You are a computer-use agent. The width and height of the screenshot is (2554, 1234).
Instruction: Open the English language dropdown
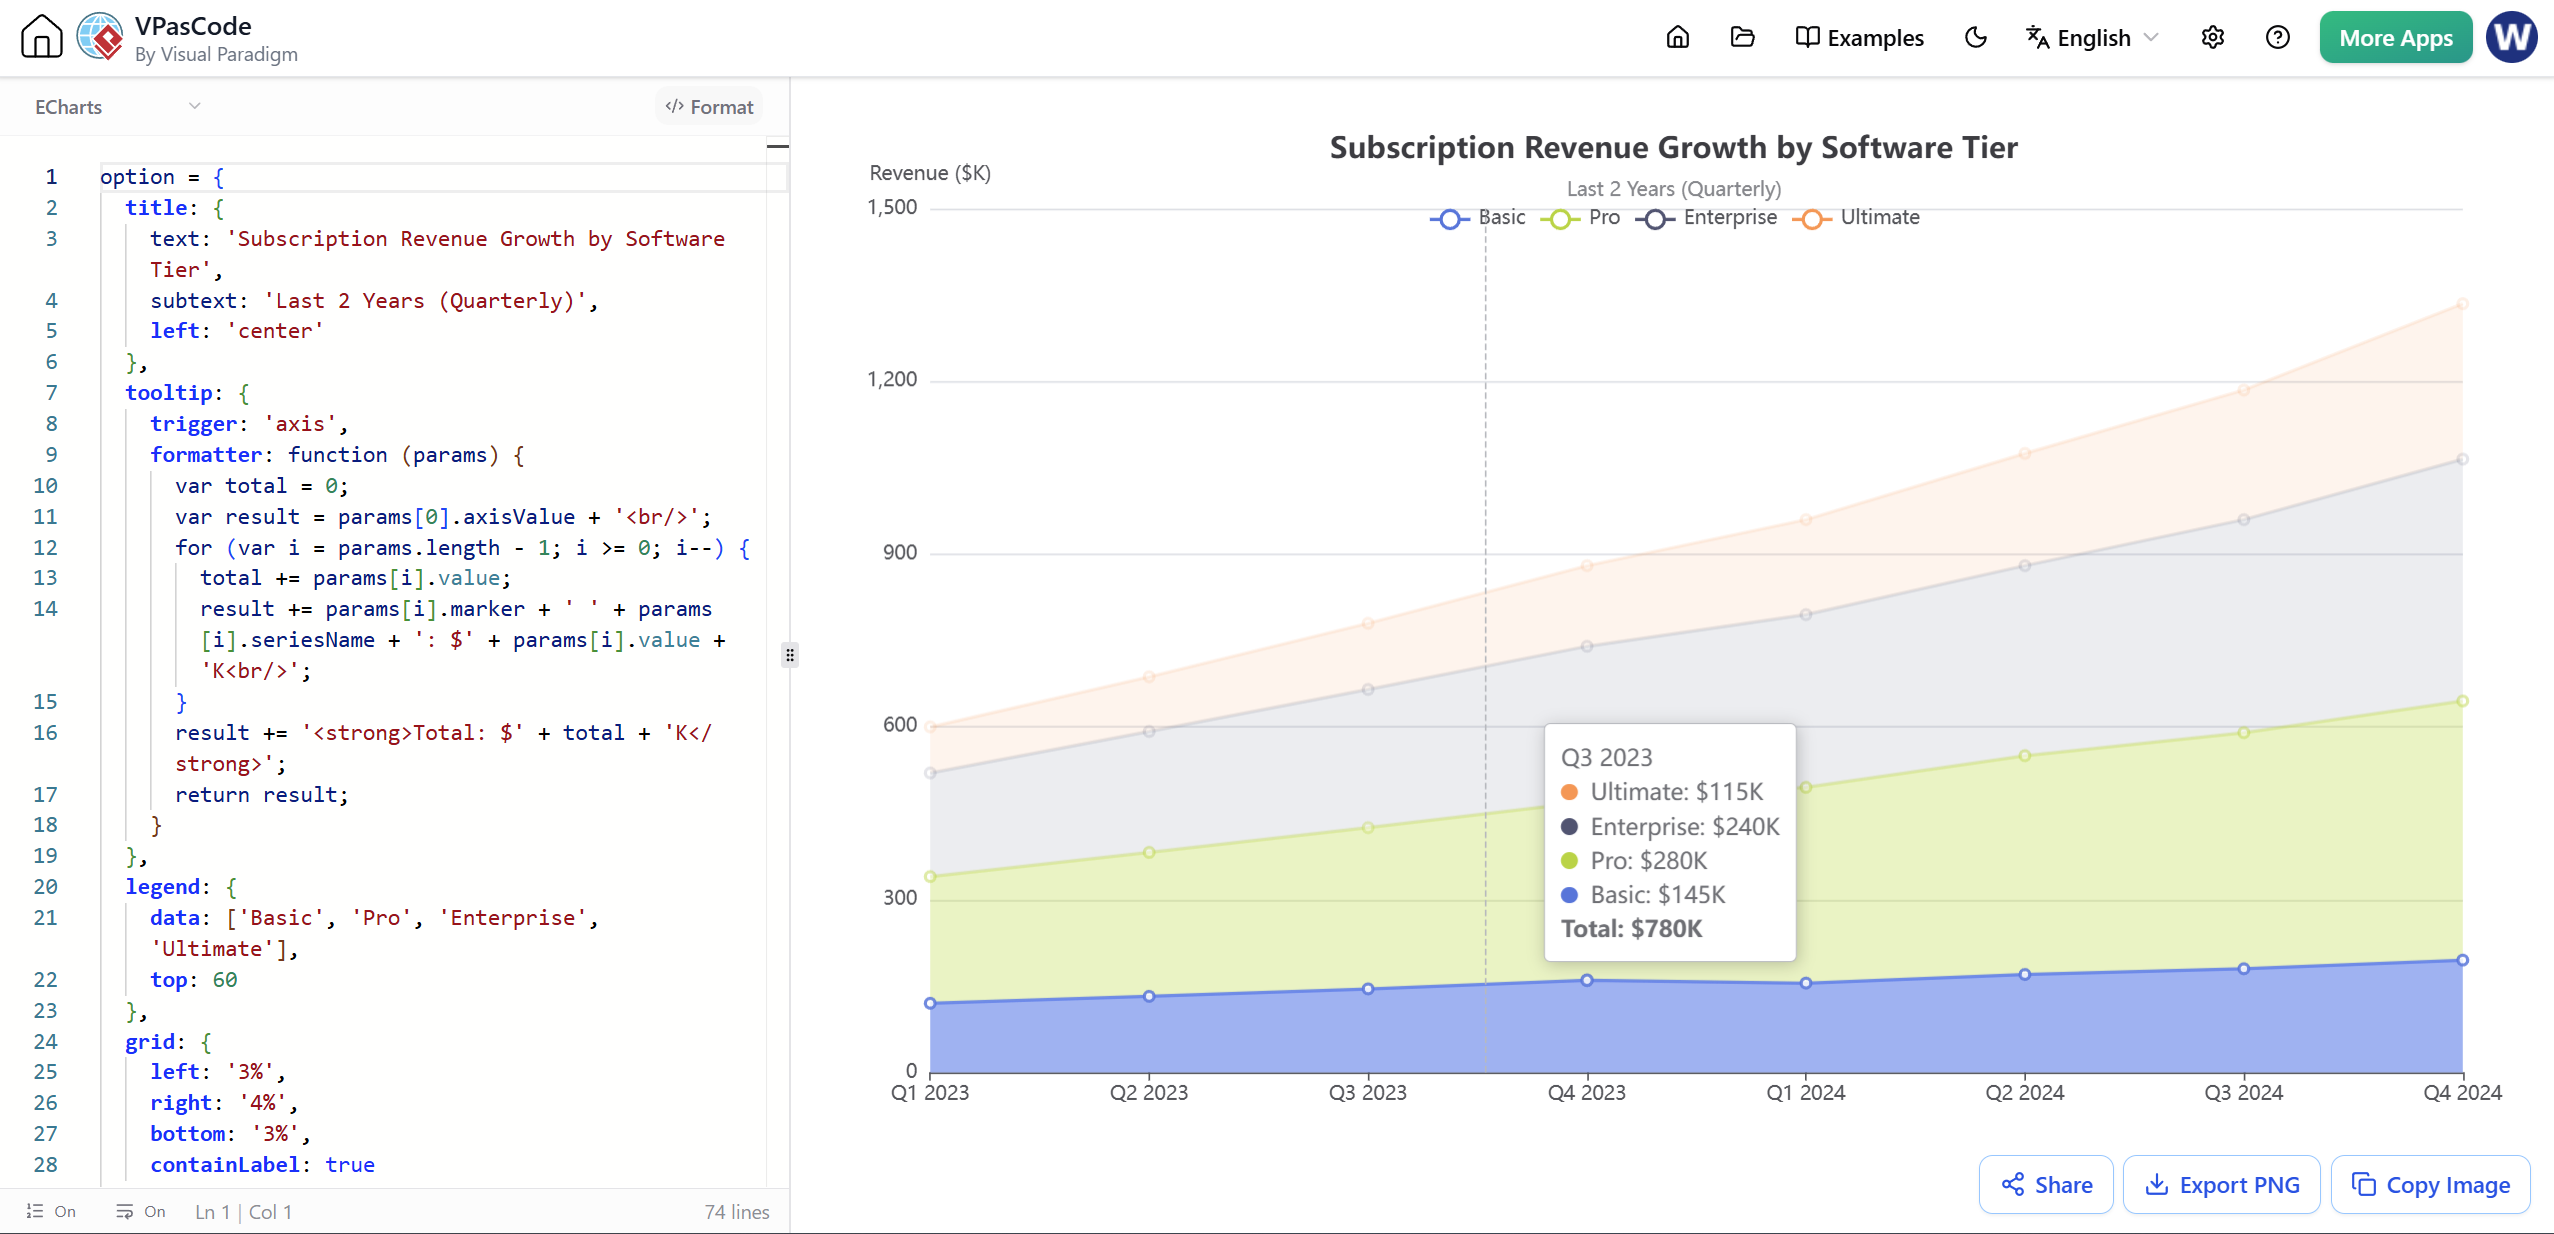point(2092,38)
